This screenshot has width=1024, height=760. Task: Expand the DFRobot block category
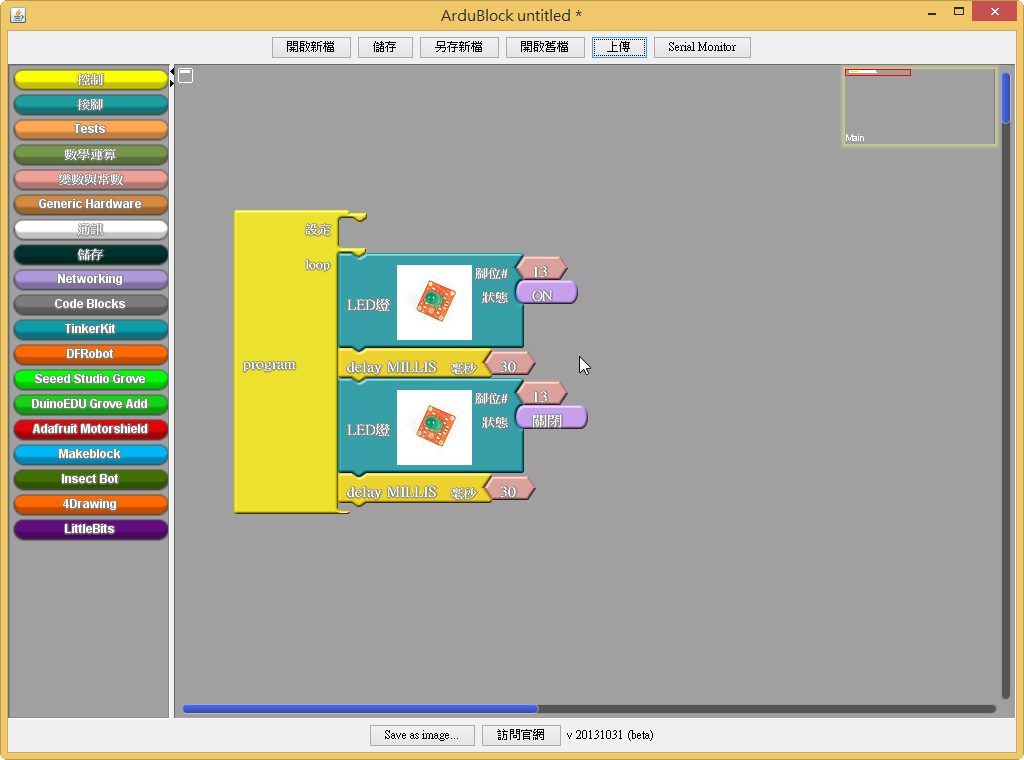tap(90, 354)
